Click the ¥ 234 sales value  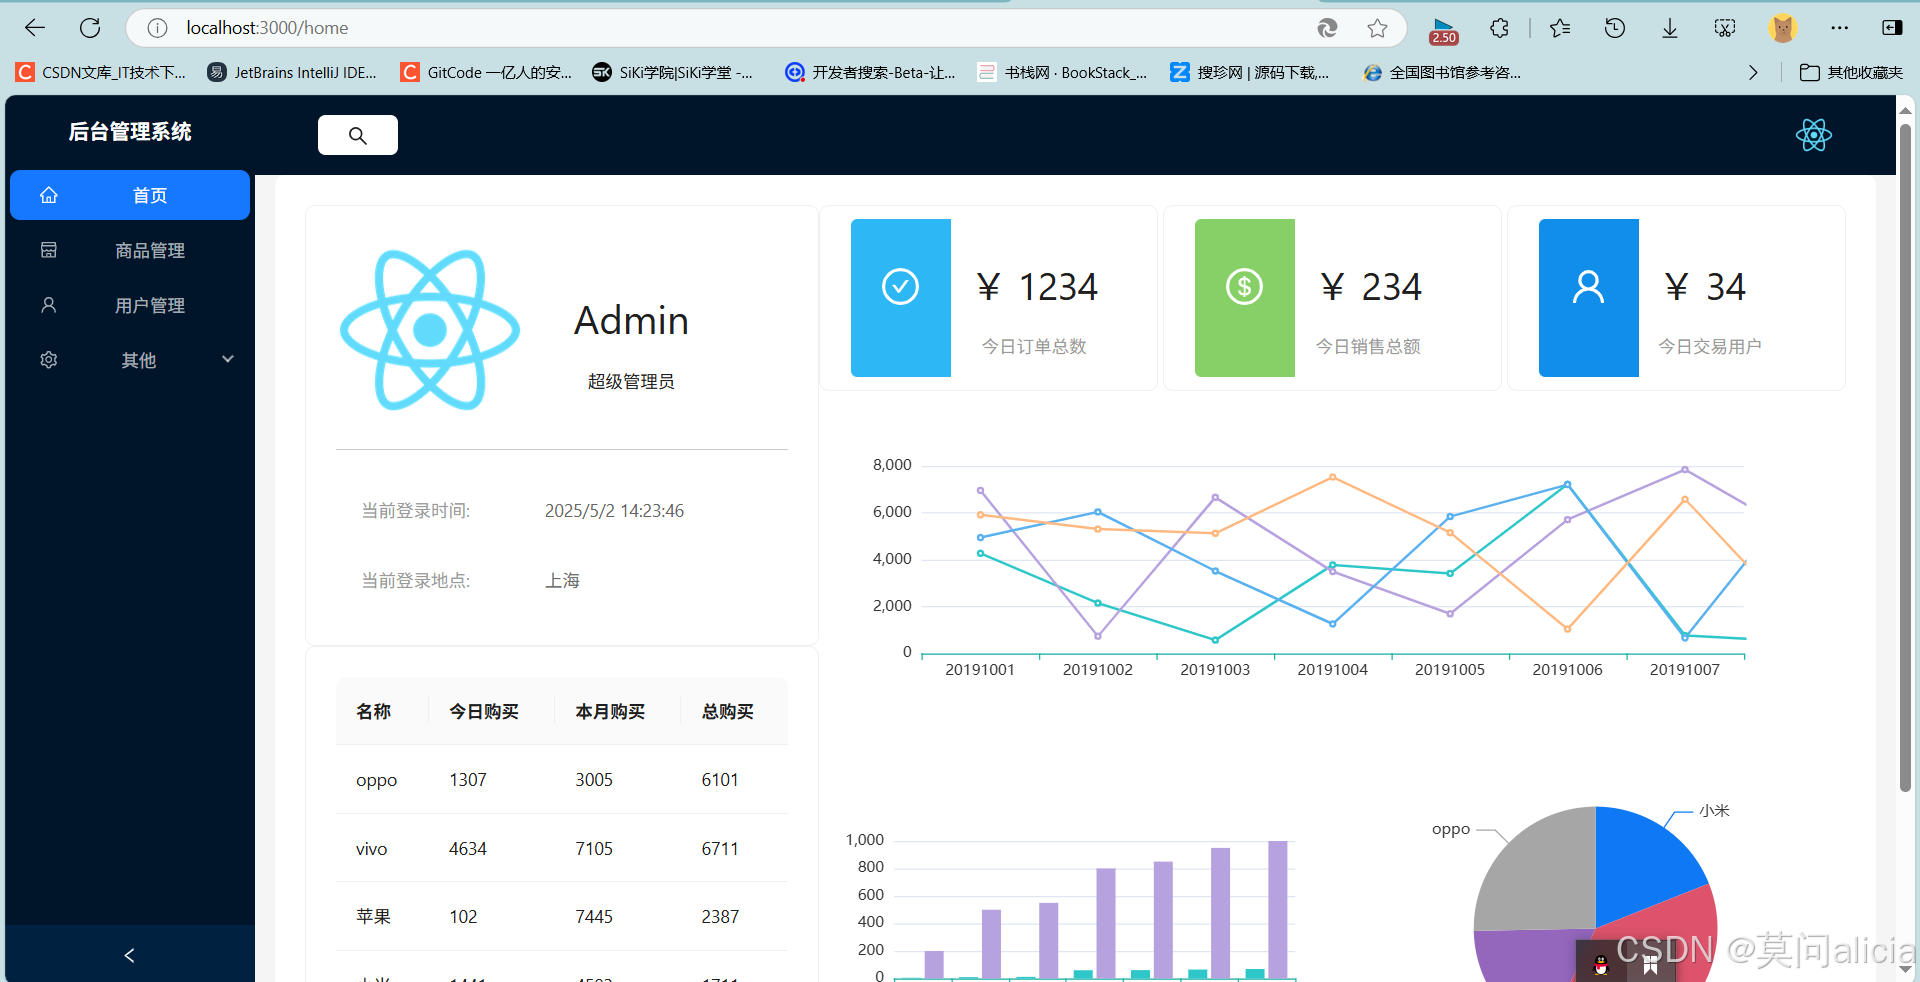pyautogui.click(x=1371, y=288)
